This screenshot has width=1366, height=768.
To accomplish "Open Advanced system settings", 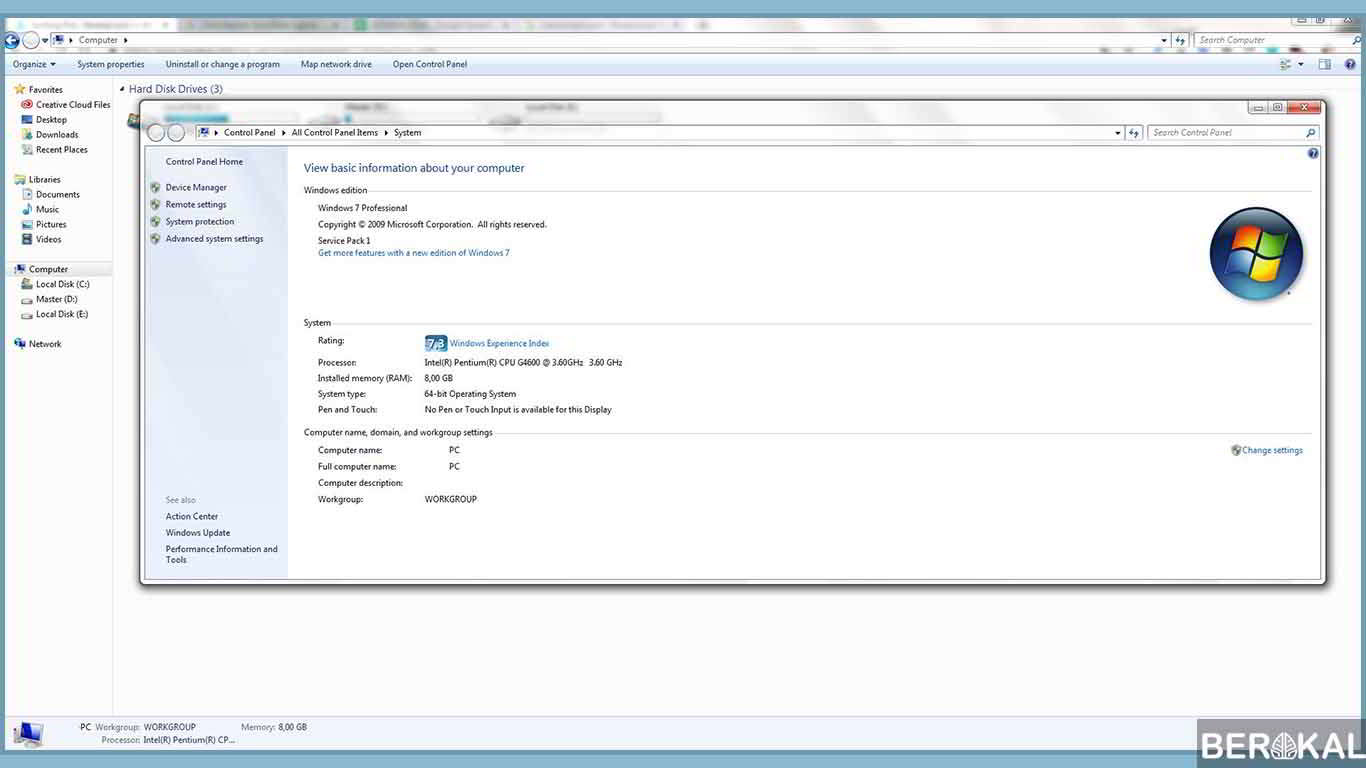I will click(x=214, y=239).
